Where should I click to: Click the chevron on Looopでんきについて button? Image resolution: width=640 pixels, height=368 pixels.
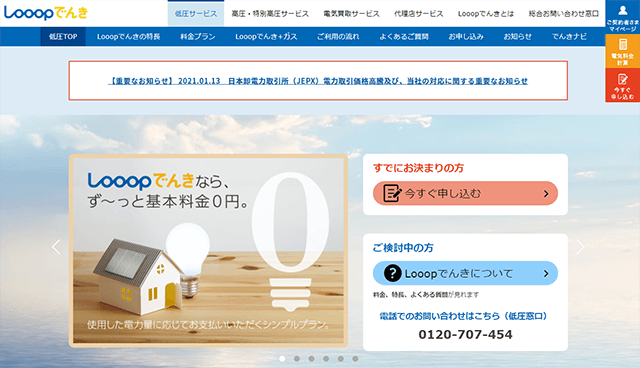click(546, 273)
